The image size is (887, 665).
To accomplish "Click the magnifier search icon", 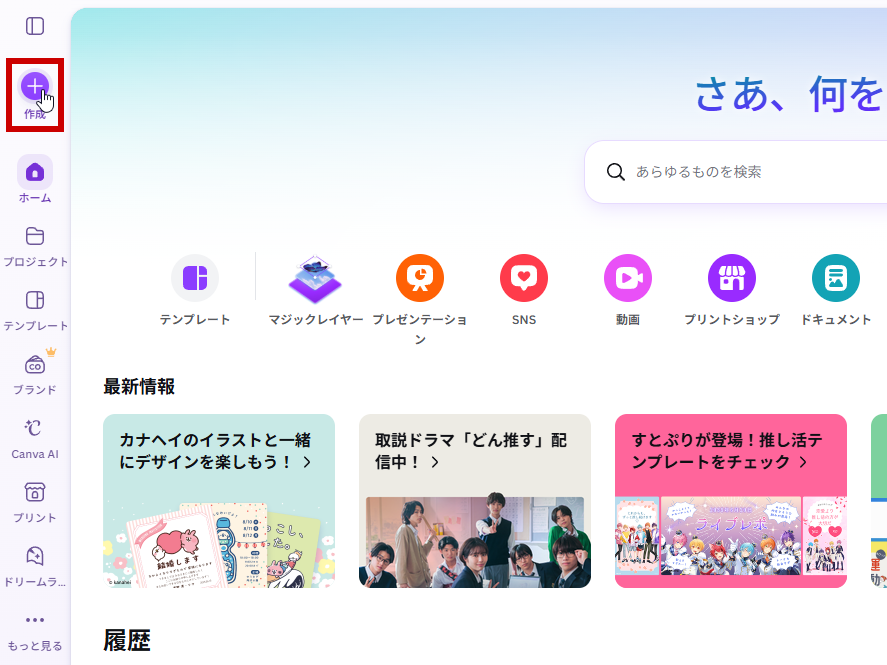I will (615, 172).
